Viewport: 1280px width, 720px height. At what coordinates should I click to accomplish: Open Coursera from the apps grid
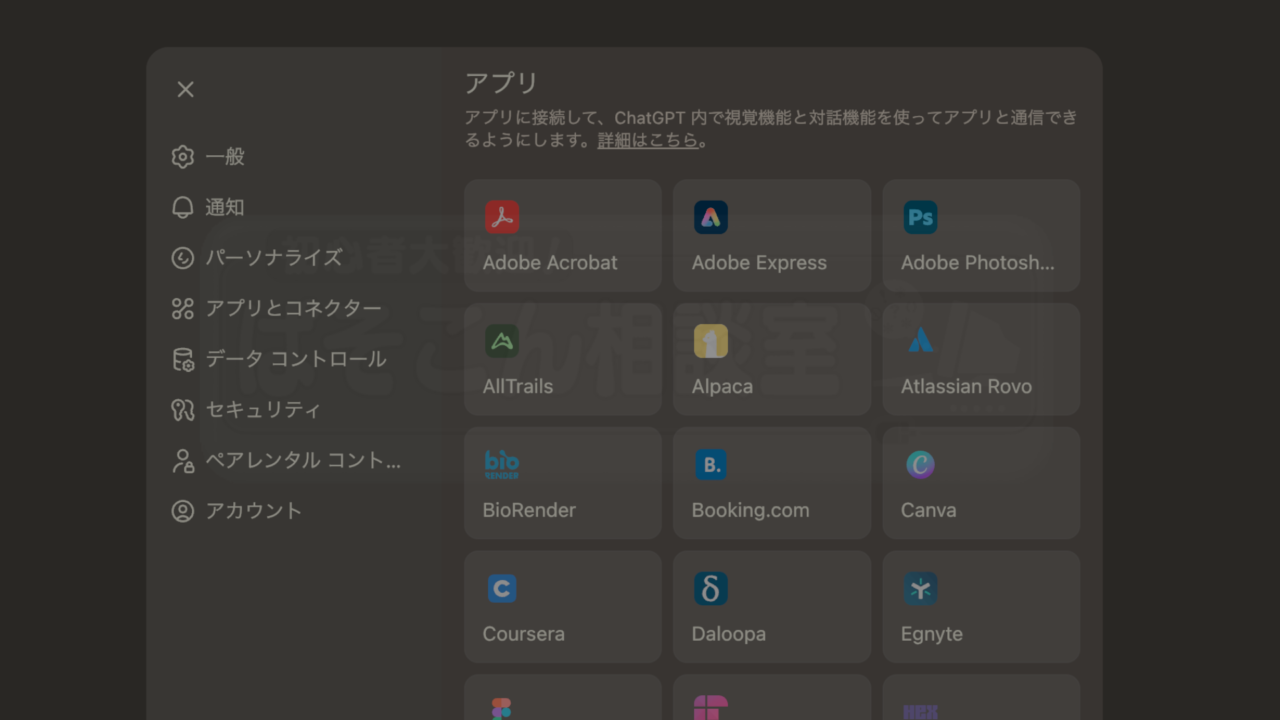point(562,607)
